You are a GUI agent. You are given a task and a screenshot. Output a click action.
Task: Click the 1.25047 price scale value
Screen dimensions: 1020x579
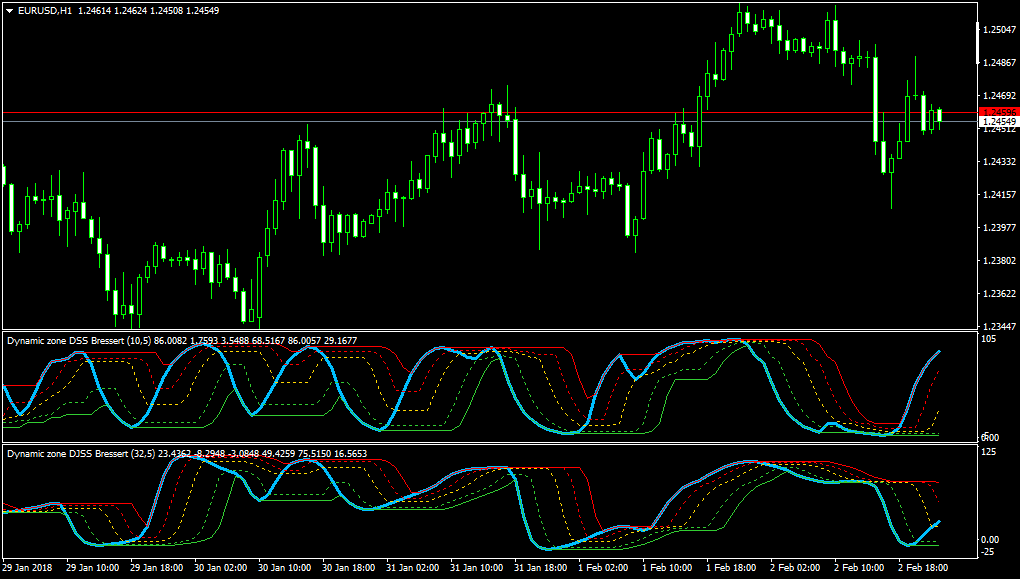[x=1000, y=30]
